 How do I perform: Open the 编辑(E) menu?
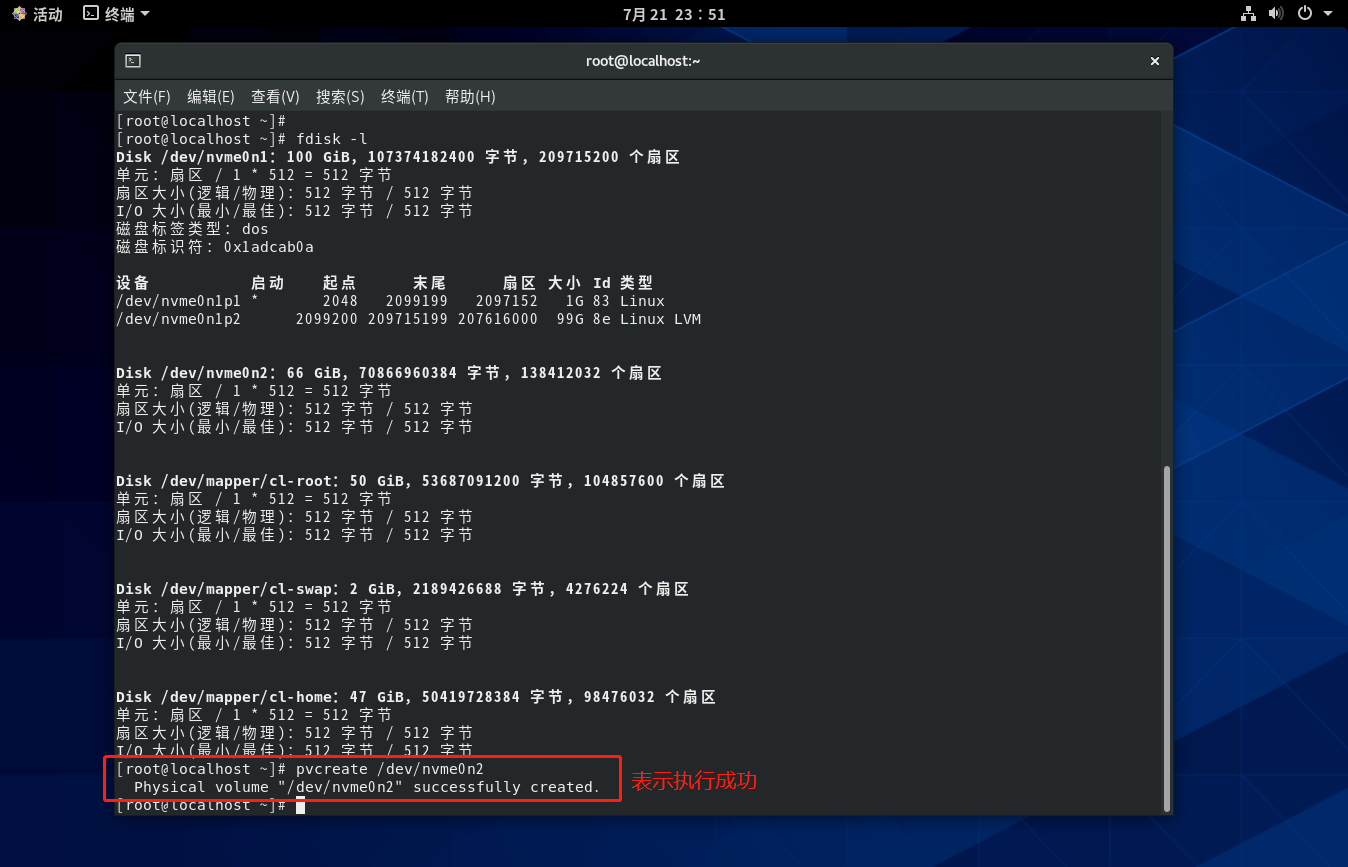(x=210, y=97)
